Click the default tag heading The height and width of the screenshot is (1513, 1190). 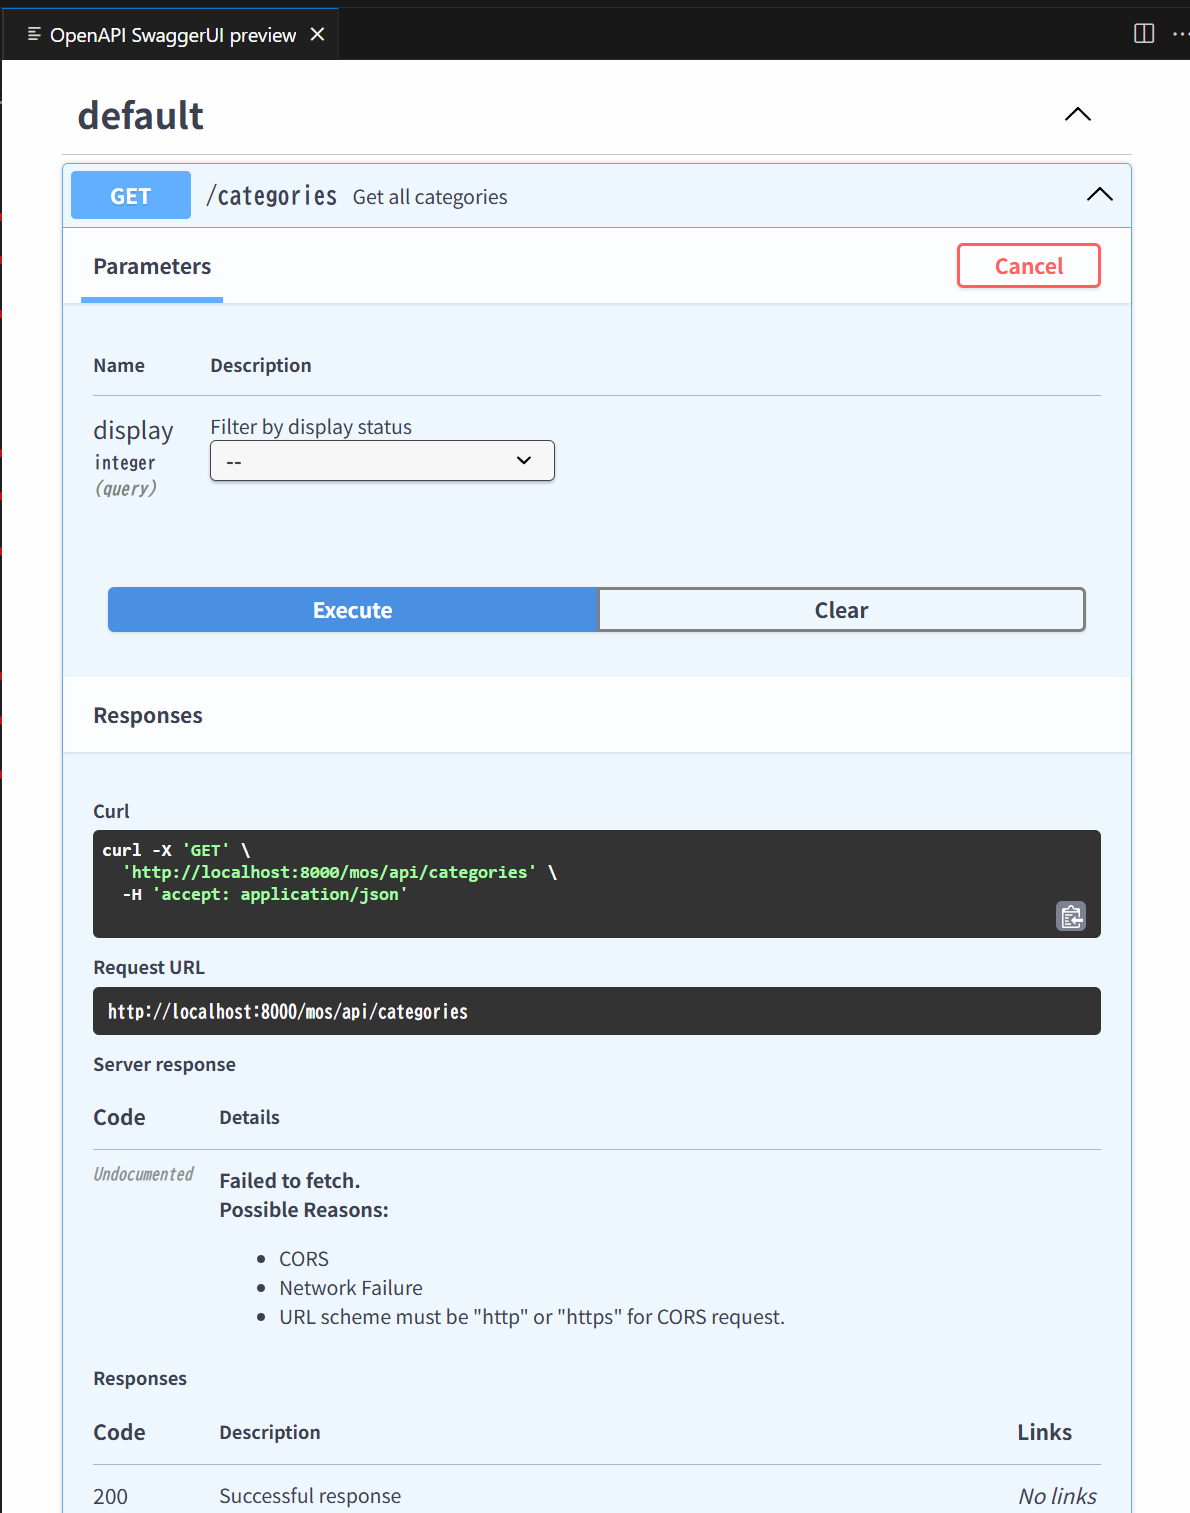[141, 116]
